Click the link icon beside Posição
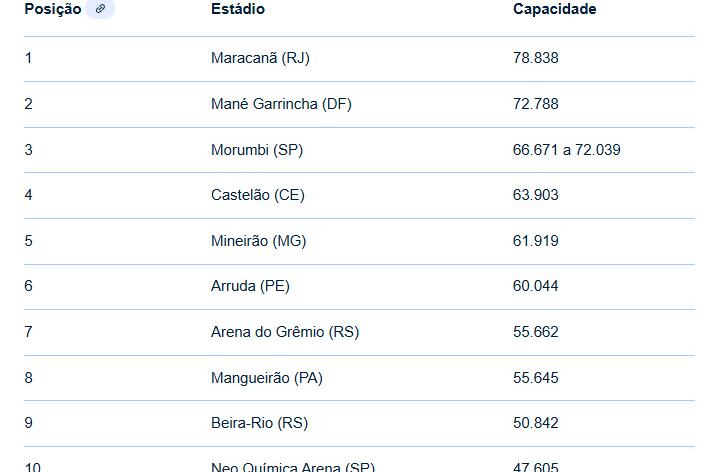The height and width of the screenshot is (472, 708). (x=100, y=9)
